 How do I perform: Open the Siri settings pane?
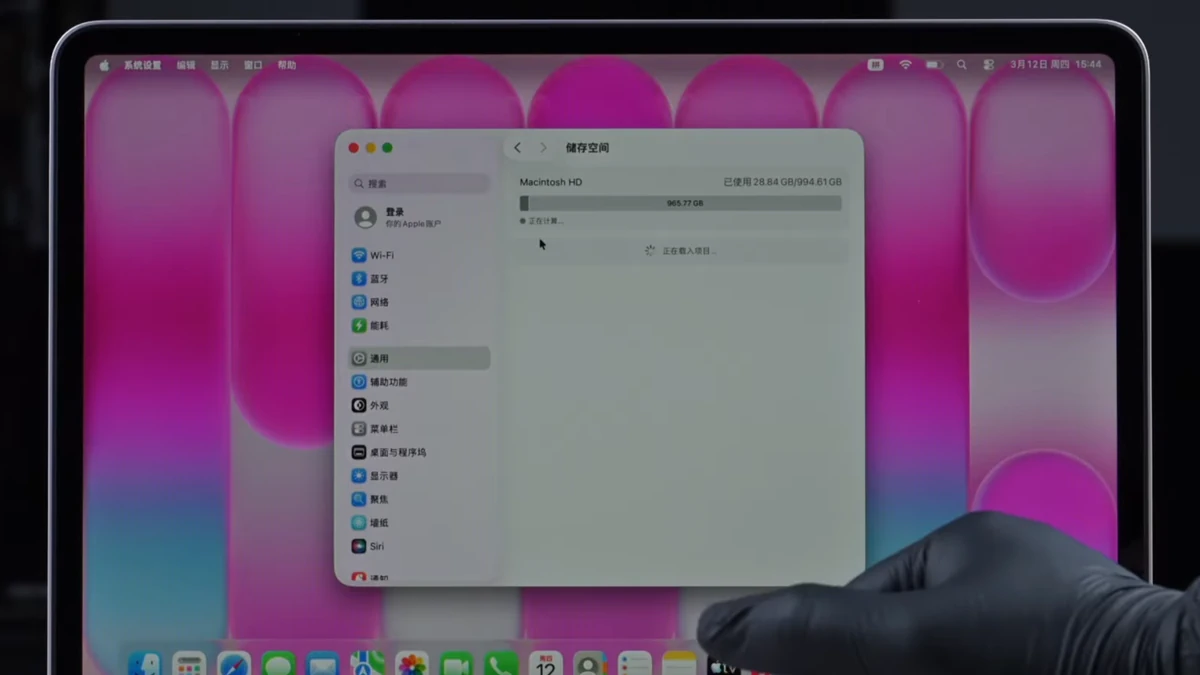pyautogui.click(x=419, y=547)
